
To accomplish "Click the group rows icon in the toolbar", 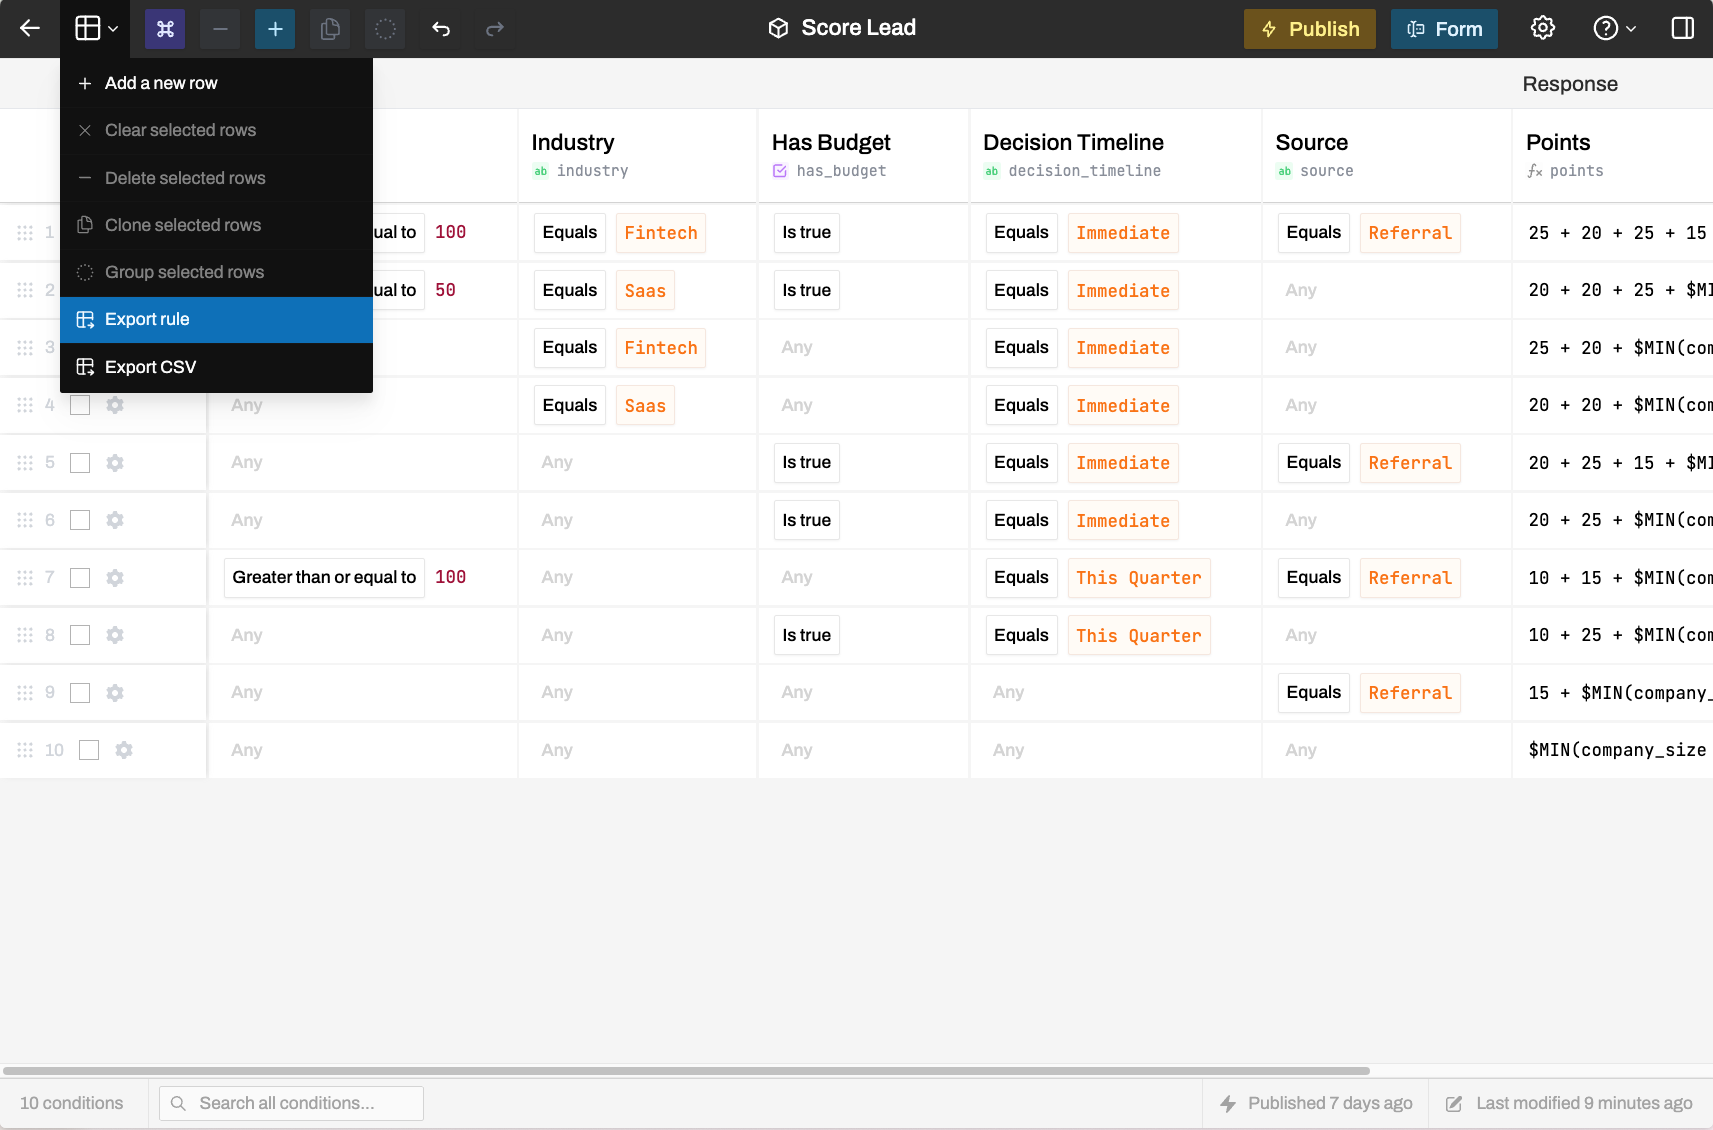I will pyautogui.click(x=385, y=29).
